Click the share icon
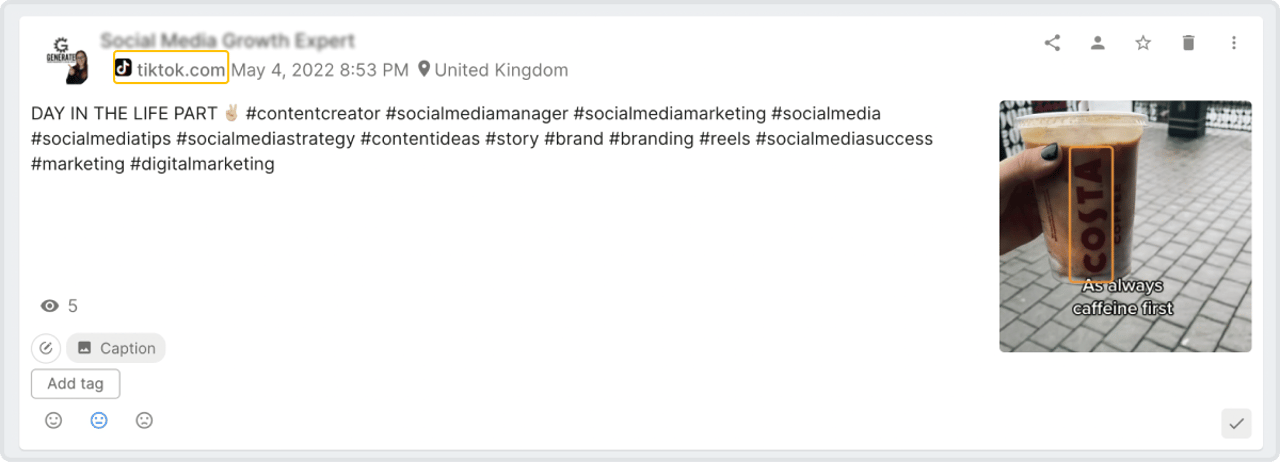Image resolution: width=1280 pixels, height=462 pixels. pyautogui.click(x=1052, y=43)
